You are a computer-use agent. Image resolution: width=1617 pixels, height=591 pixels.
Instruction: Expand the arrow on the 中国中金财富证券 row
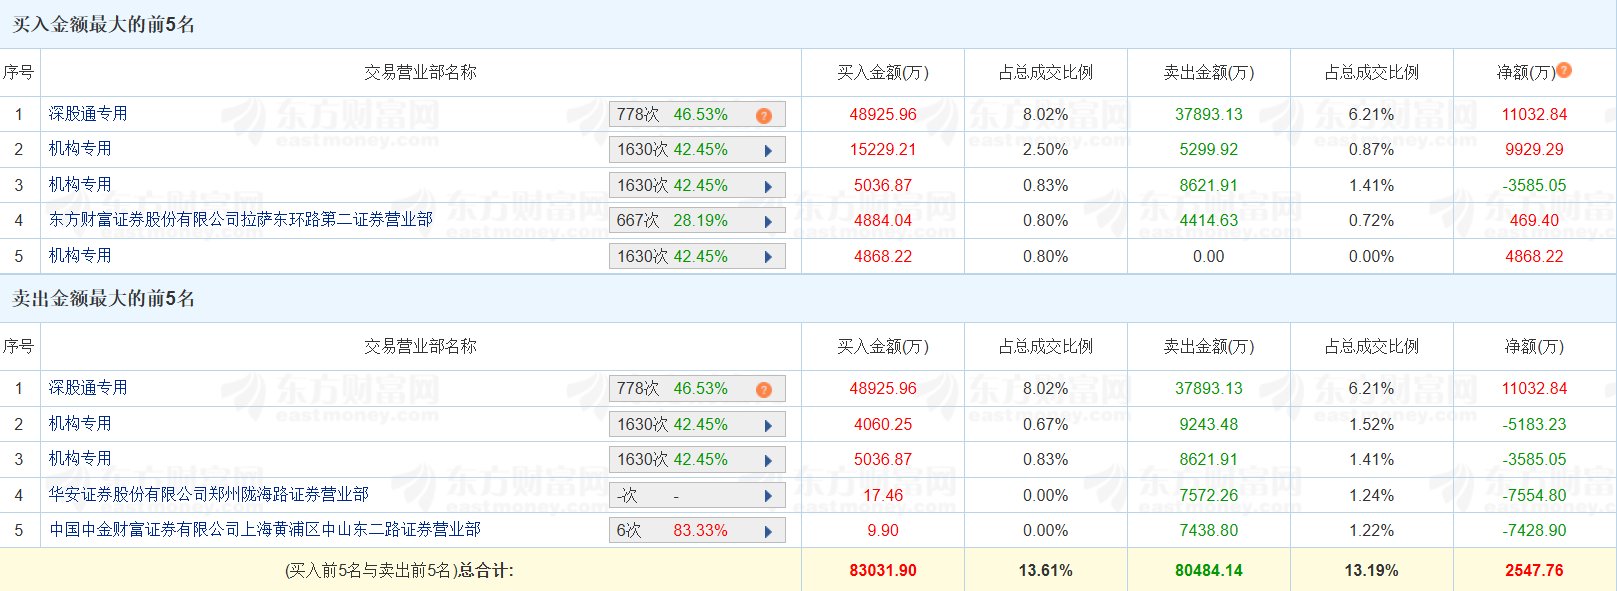(768, 531)
